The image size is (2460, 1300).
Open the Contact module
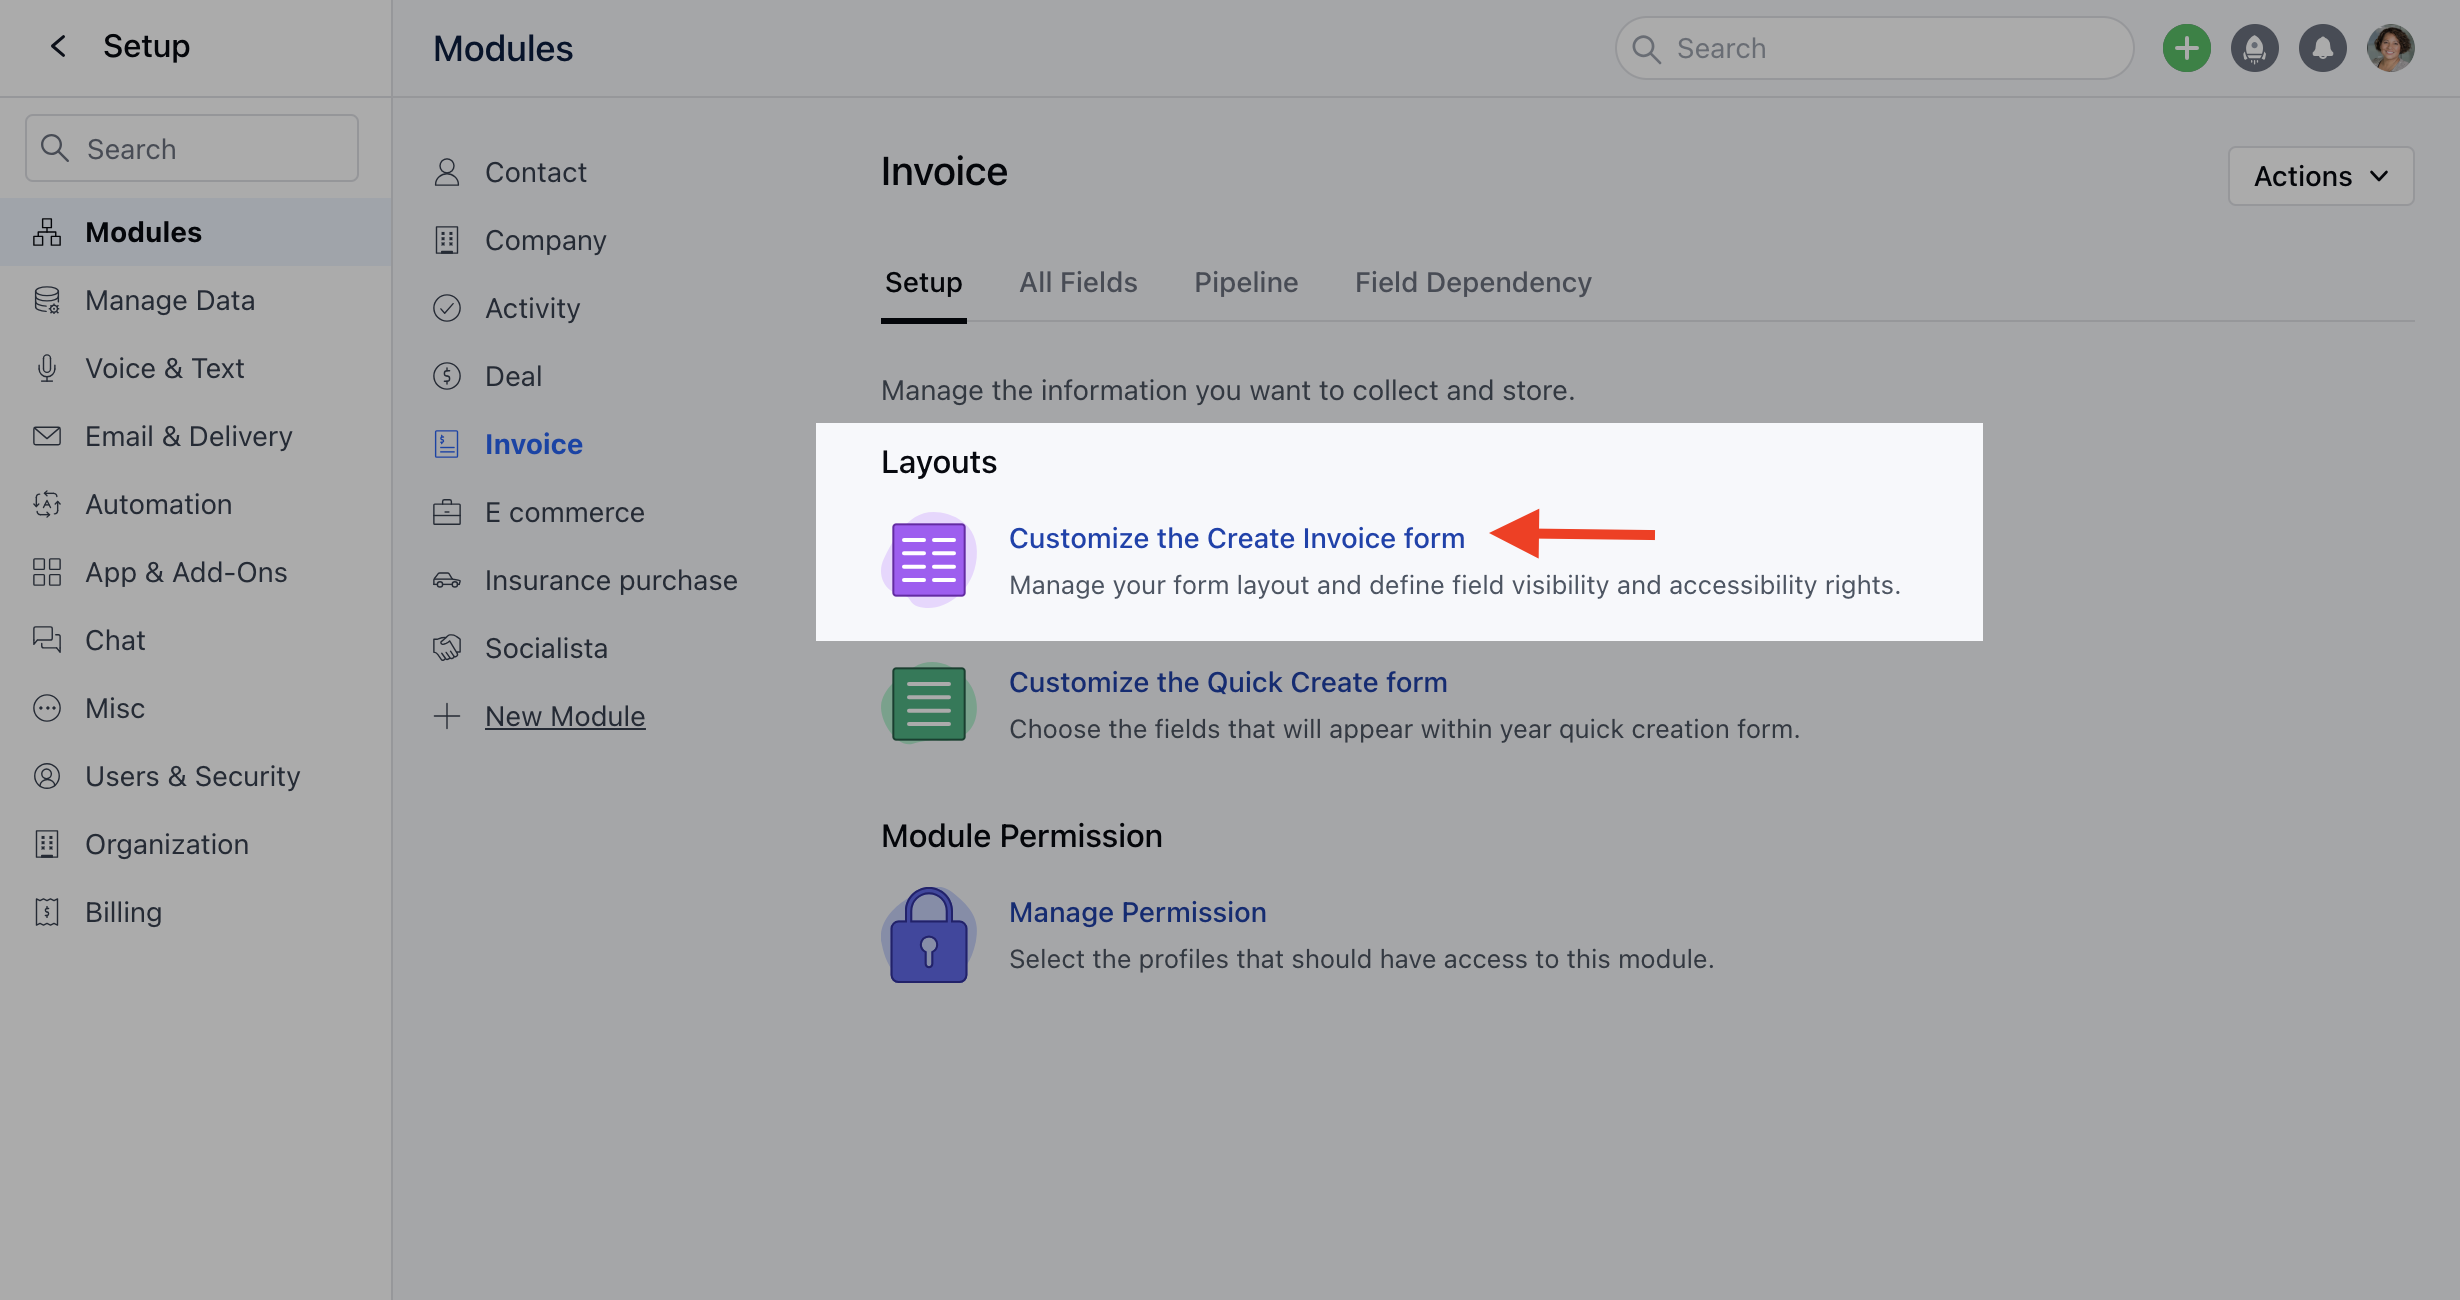click(535, 172)
